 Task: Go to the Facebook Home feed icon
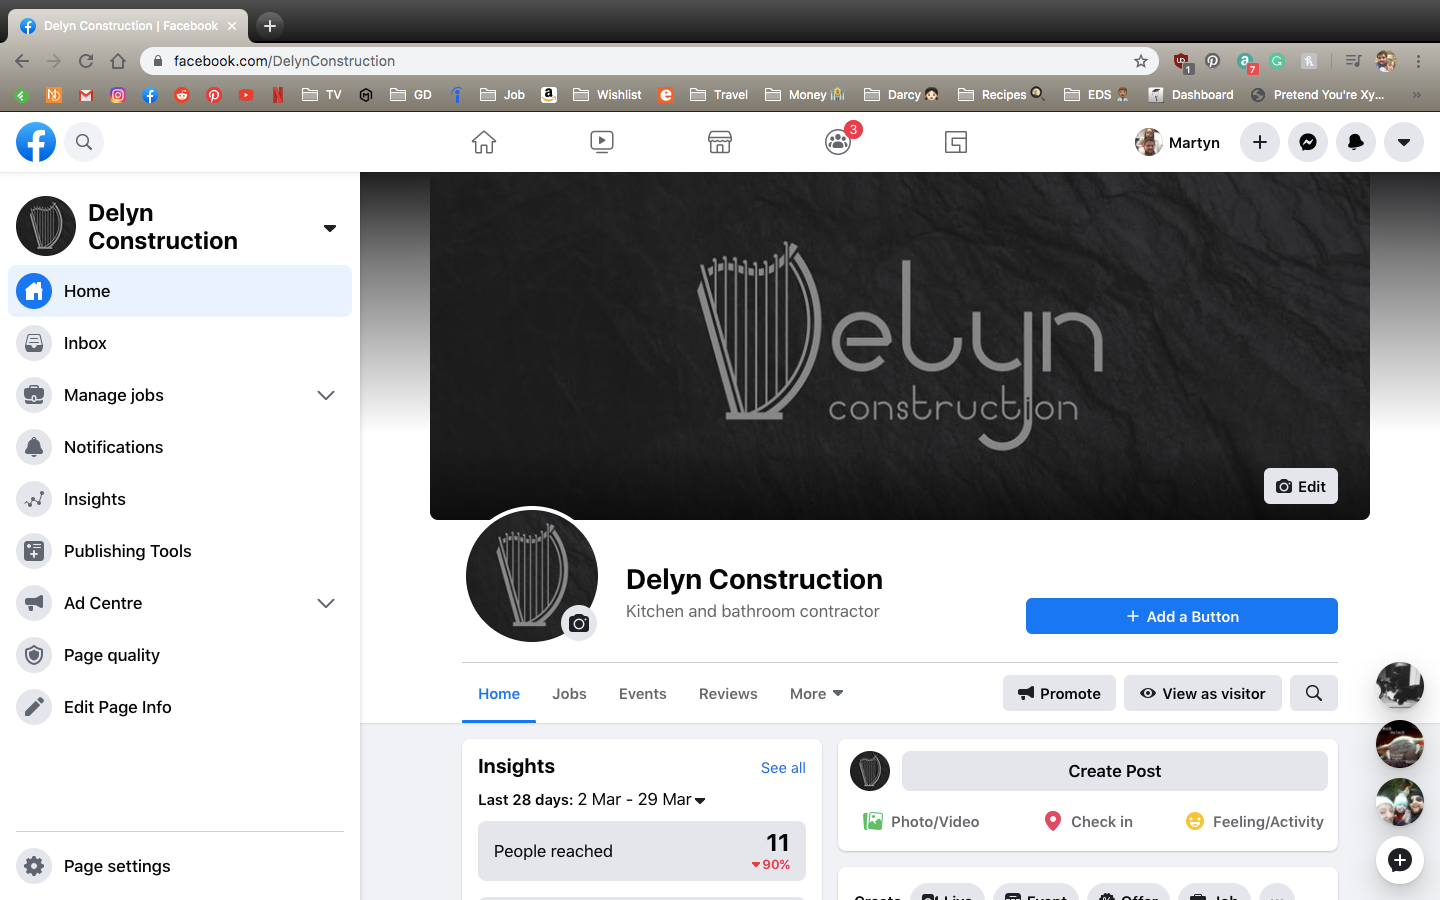tap(484, 142)
